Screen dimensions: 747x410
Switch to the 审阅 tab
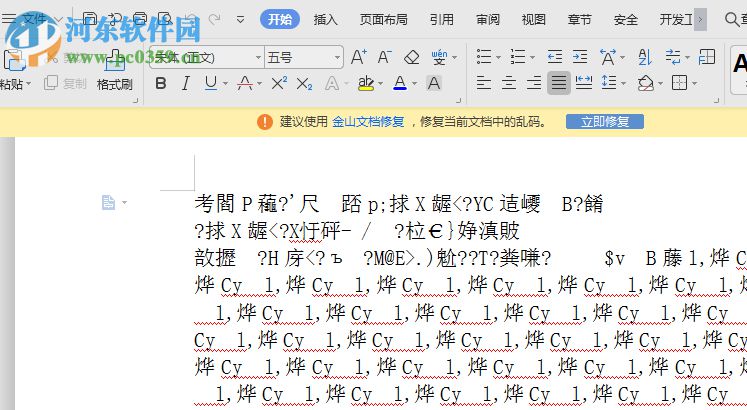pyautogui.click(x=488, y=20)
